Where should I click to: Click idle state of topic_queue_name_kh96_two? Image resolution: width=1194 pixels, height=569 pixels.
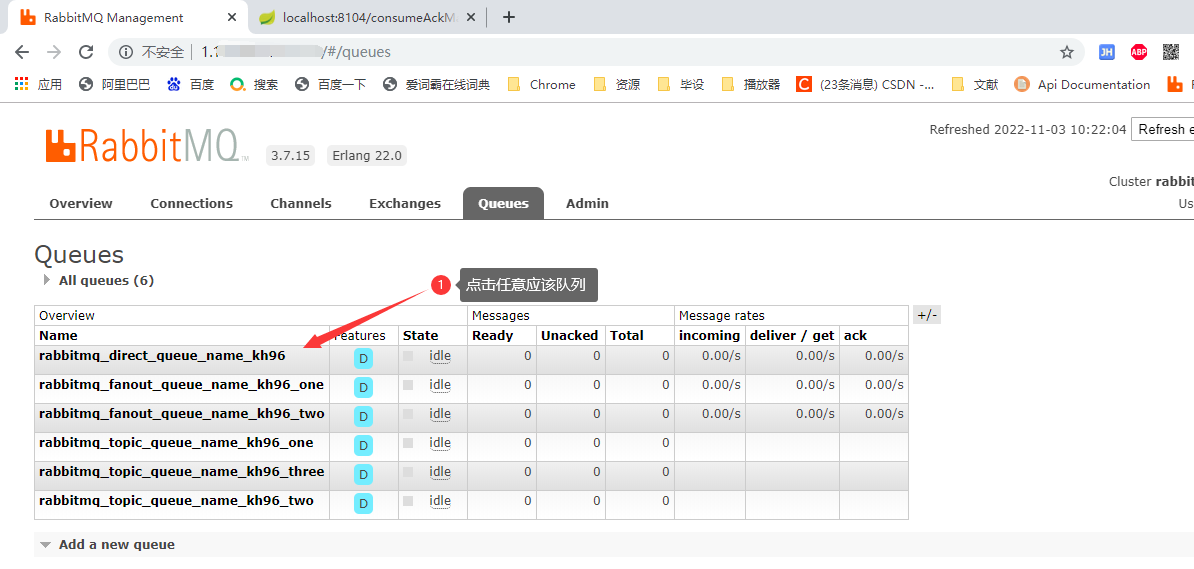[440, 500]
